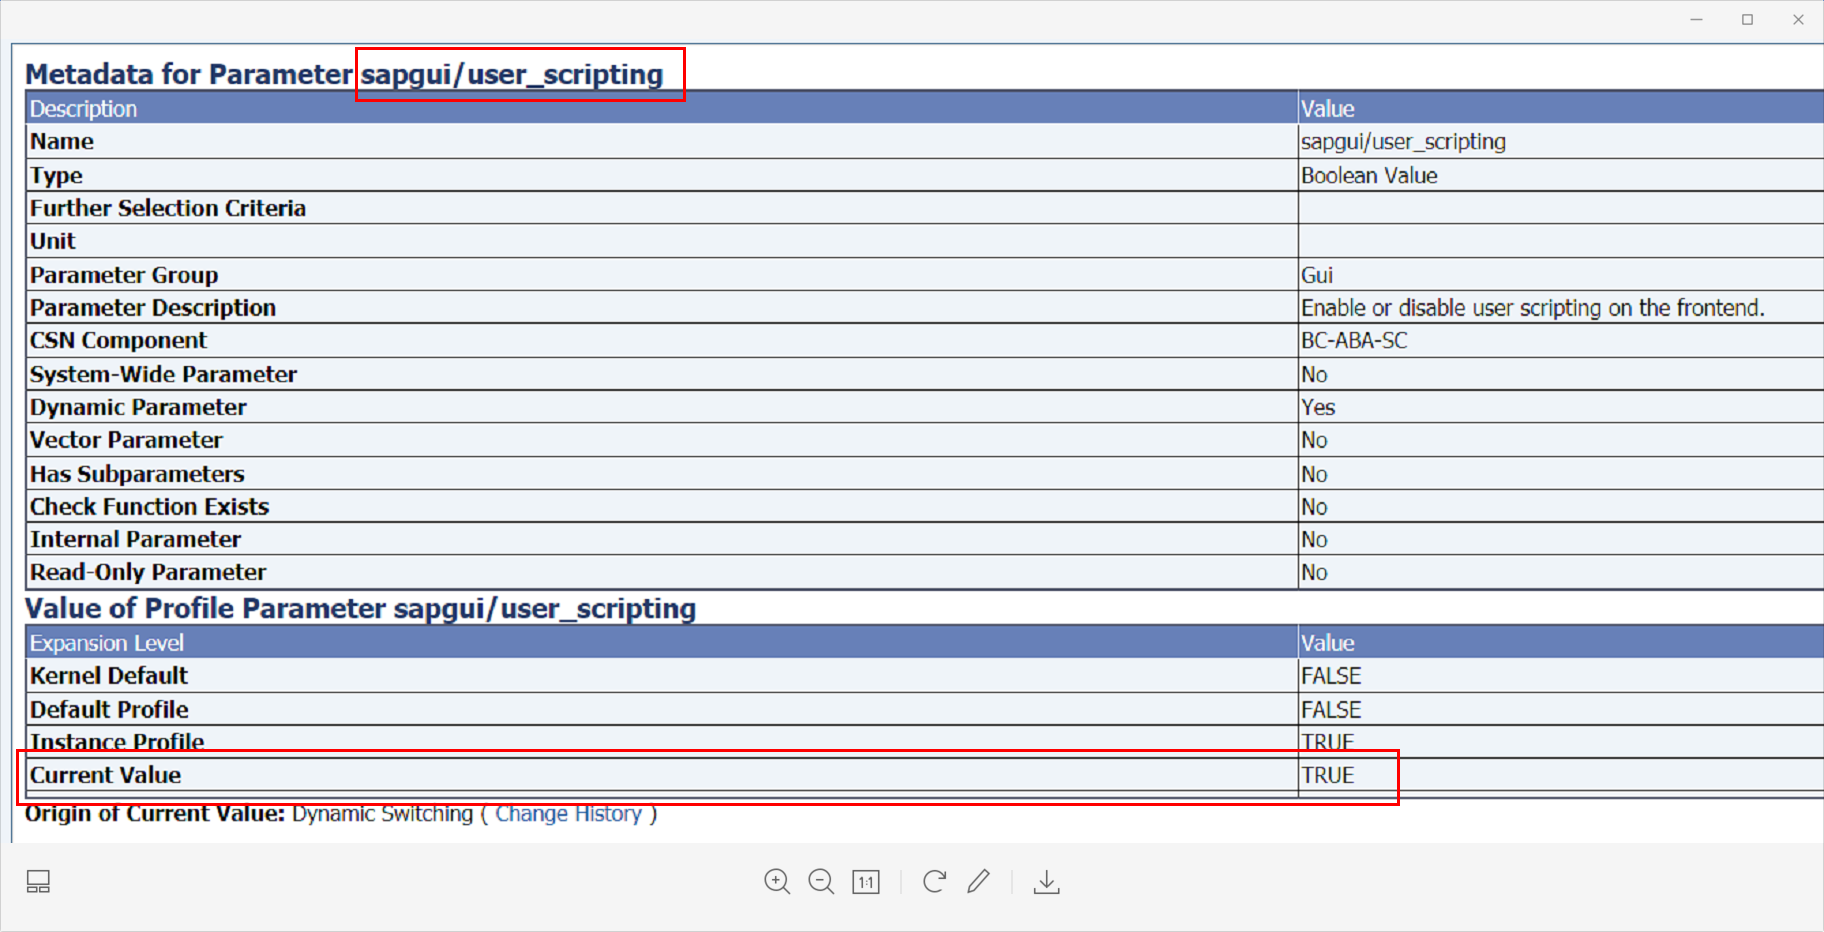Image resolution: width=1824 pixels, height=932 pixels.
Task: Select the Instance Profile TRUE value
Action: tap(1328, 742)
